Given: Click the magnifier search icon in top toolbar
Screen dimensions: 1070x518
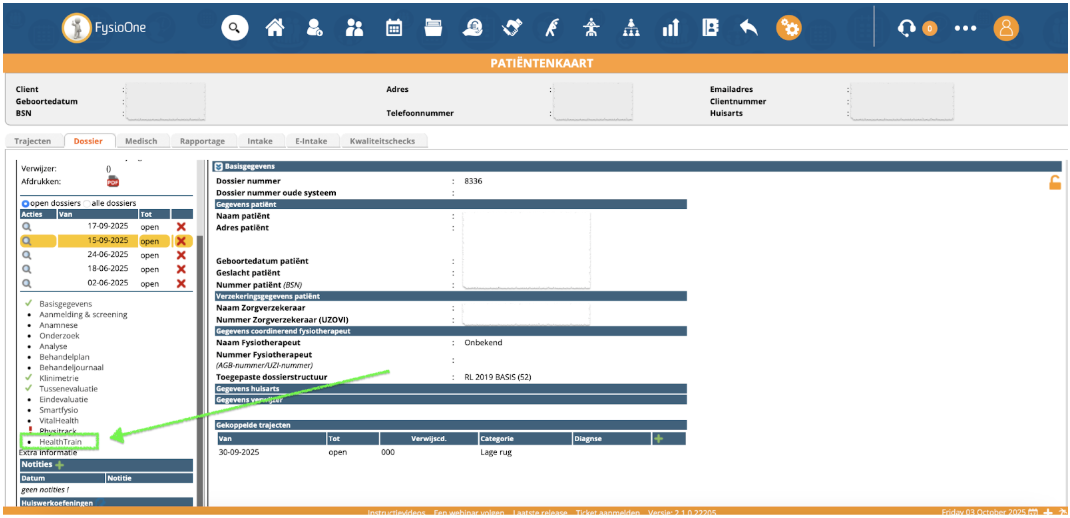Looking at the screenshot, I should pyautogui.click(x=234, y=28).
